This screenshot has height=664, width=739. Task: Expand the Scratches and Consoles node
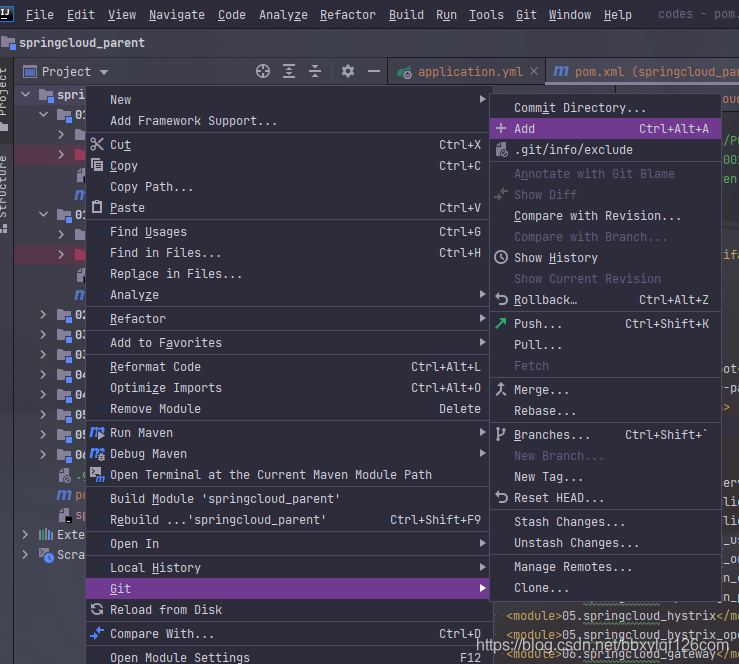(x=25, y=555)
